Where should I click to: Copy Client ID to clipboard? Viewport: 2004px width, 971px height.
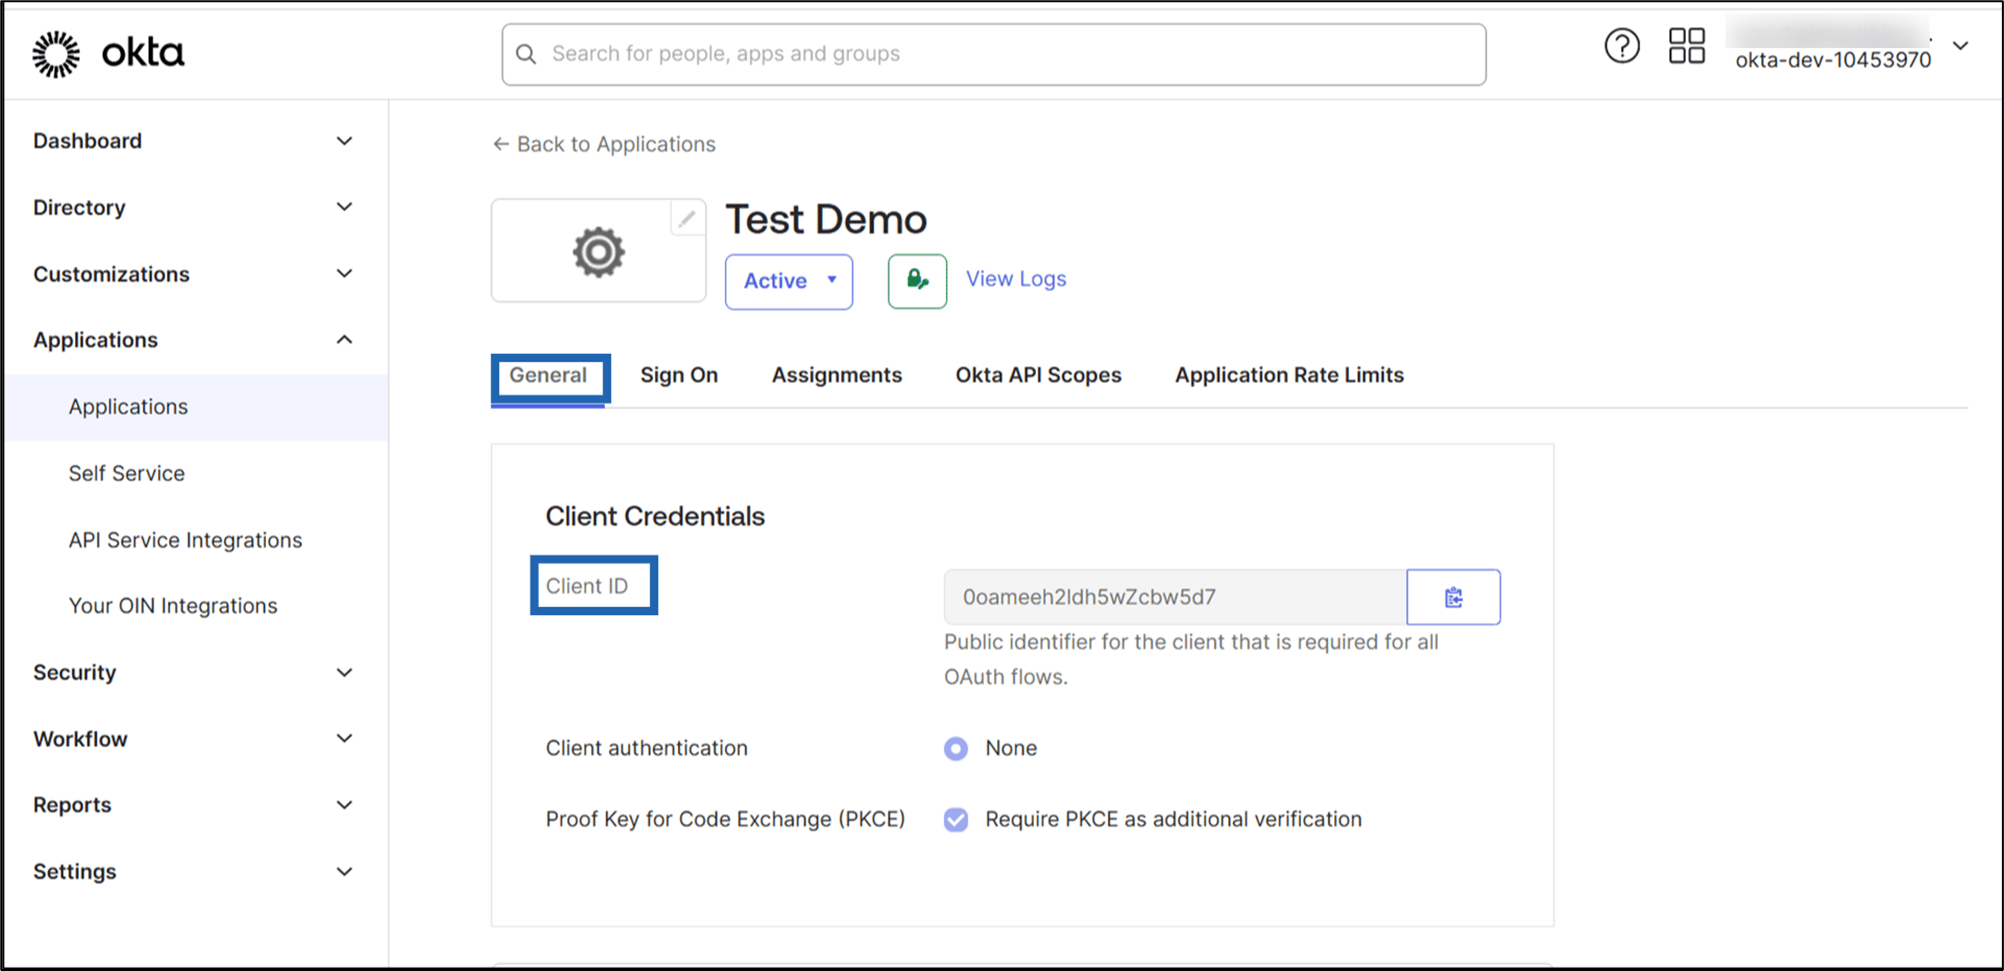coord(1453,597)
